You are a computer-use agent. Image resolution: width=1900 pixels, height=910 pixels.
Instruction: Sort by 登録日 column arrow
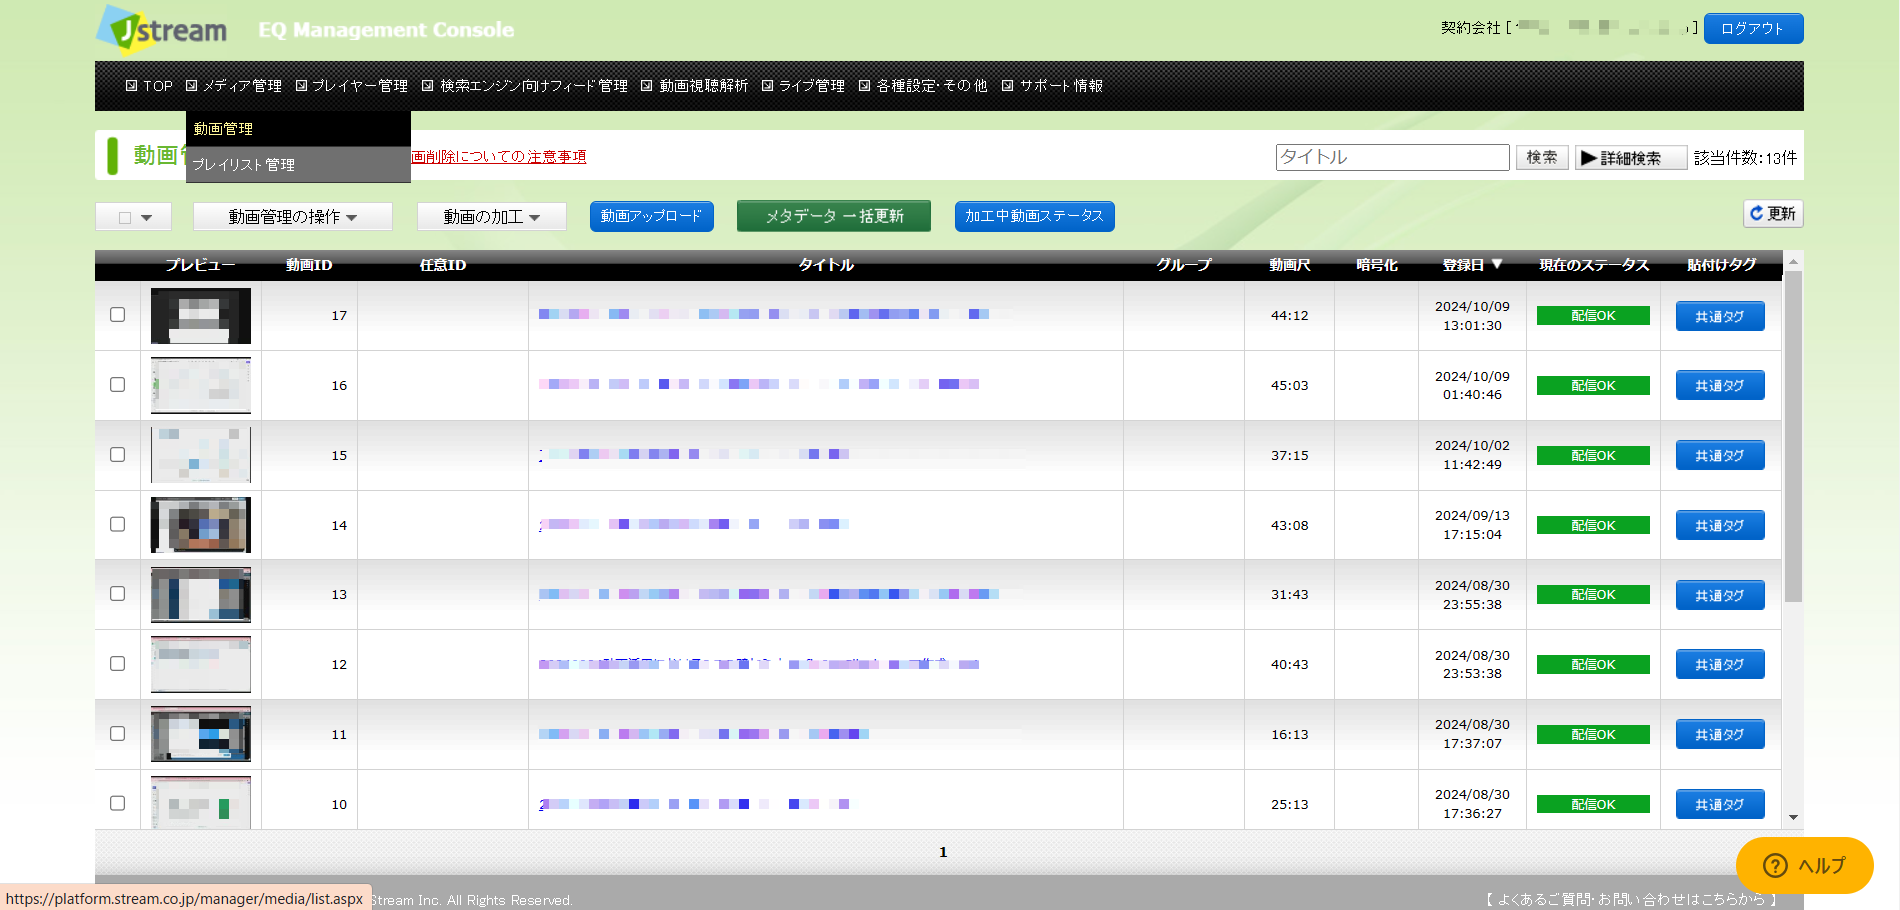tap(1497, 264)
